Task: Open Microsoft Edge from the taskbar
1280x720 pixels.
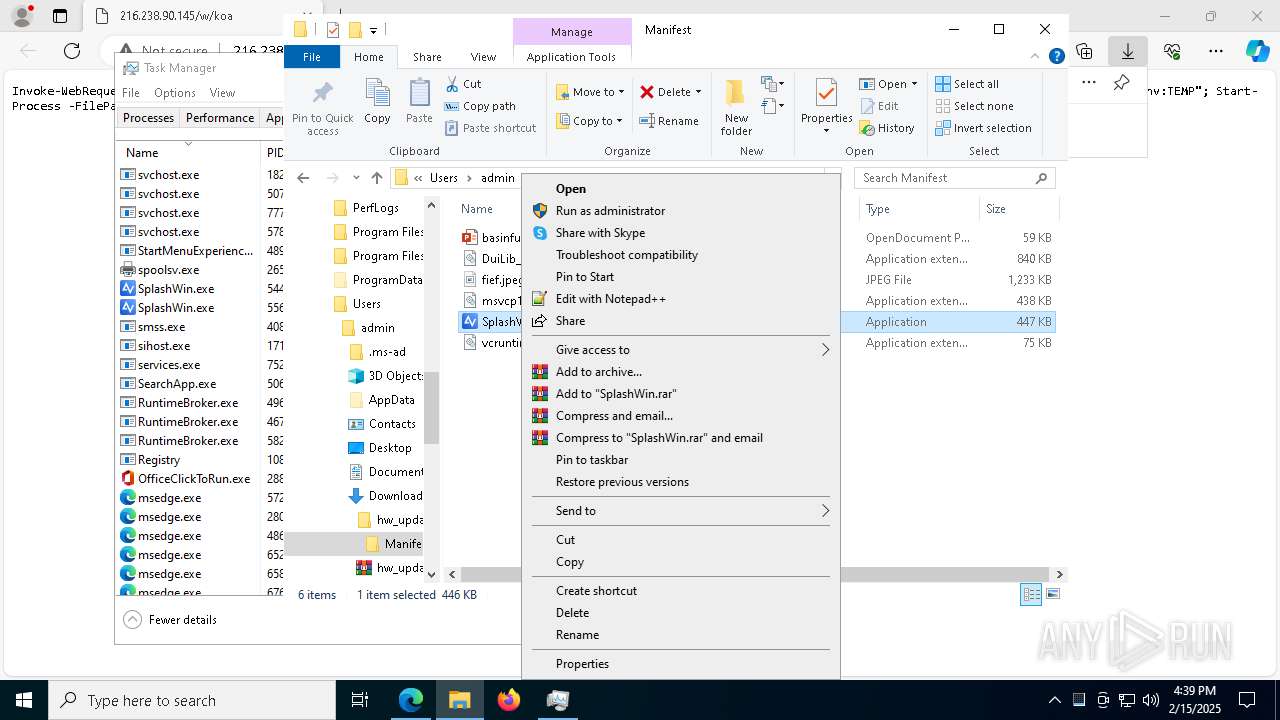Action: 411,700
